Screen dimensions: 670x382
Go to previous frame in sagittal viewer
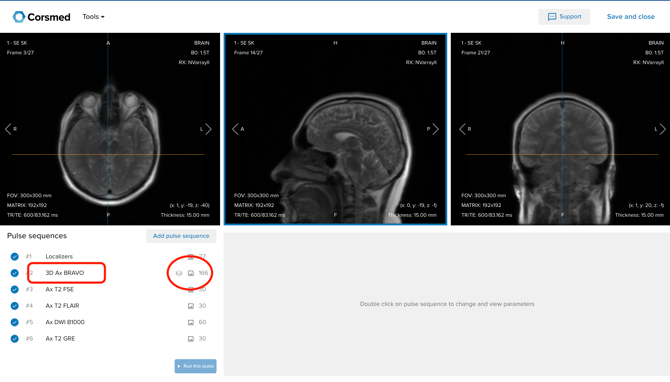(235, 129)
